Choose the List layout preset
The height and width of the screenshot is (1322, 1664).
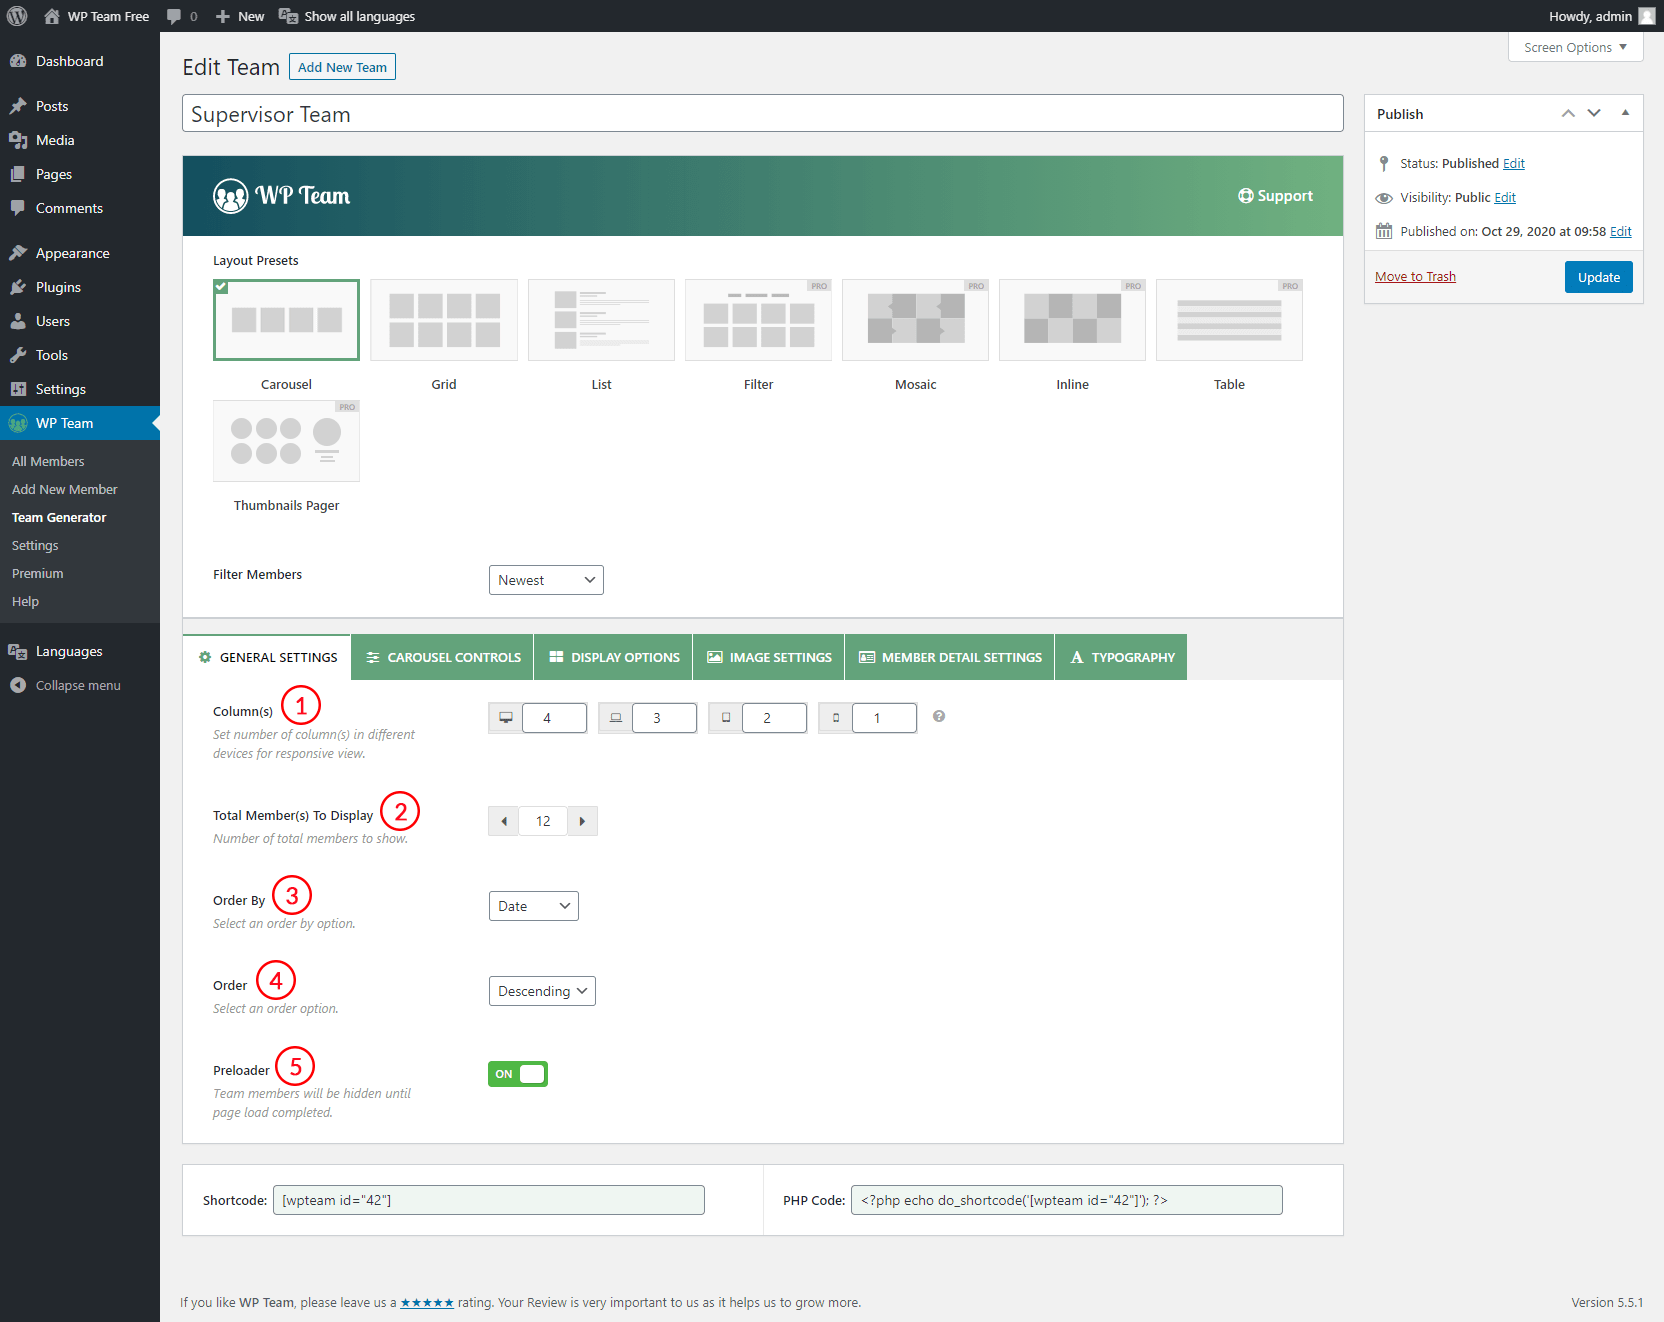point(601,320)
